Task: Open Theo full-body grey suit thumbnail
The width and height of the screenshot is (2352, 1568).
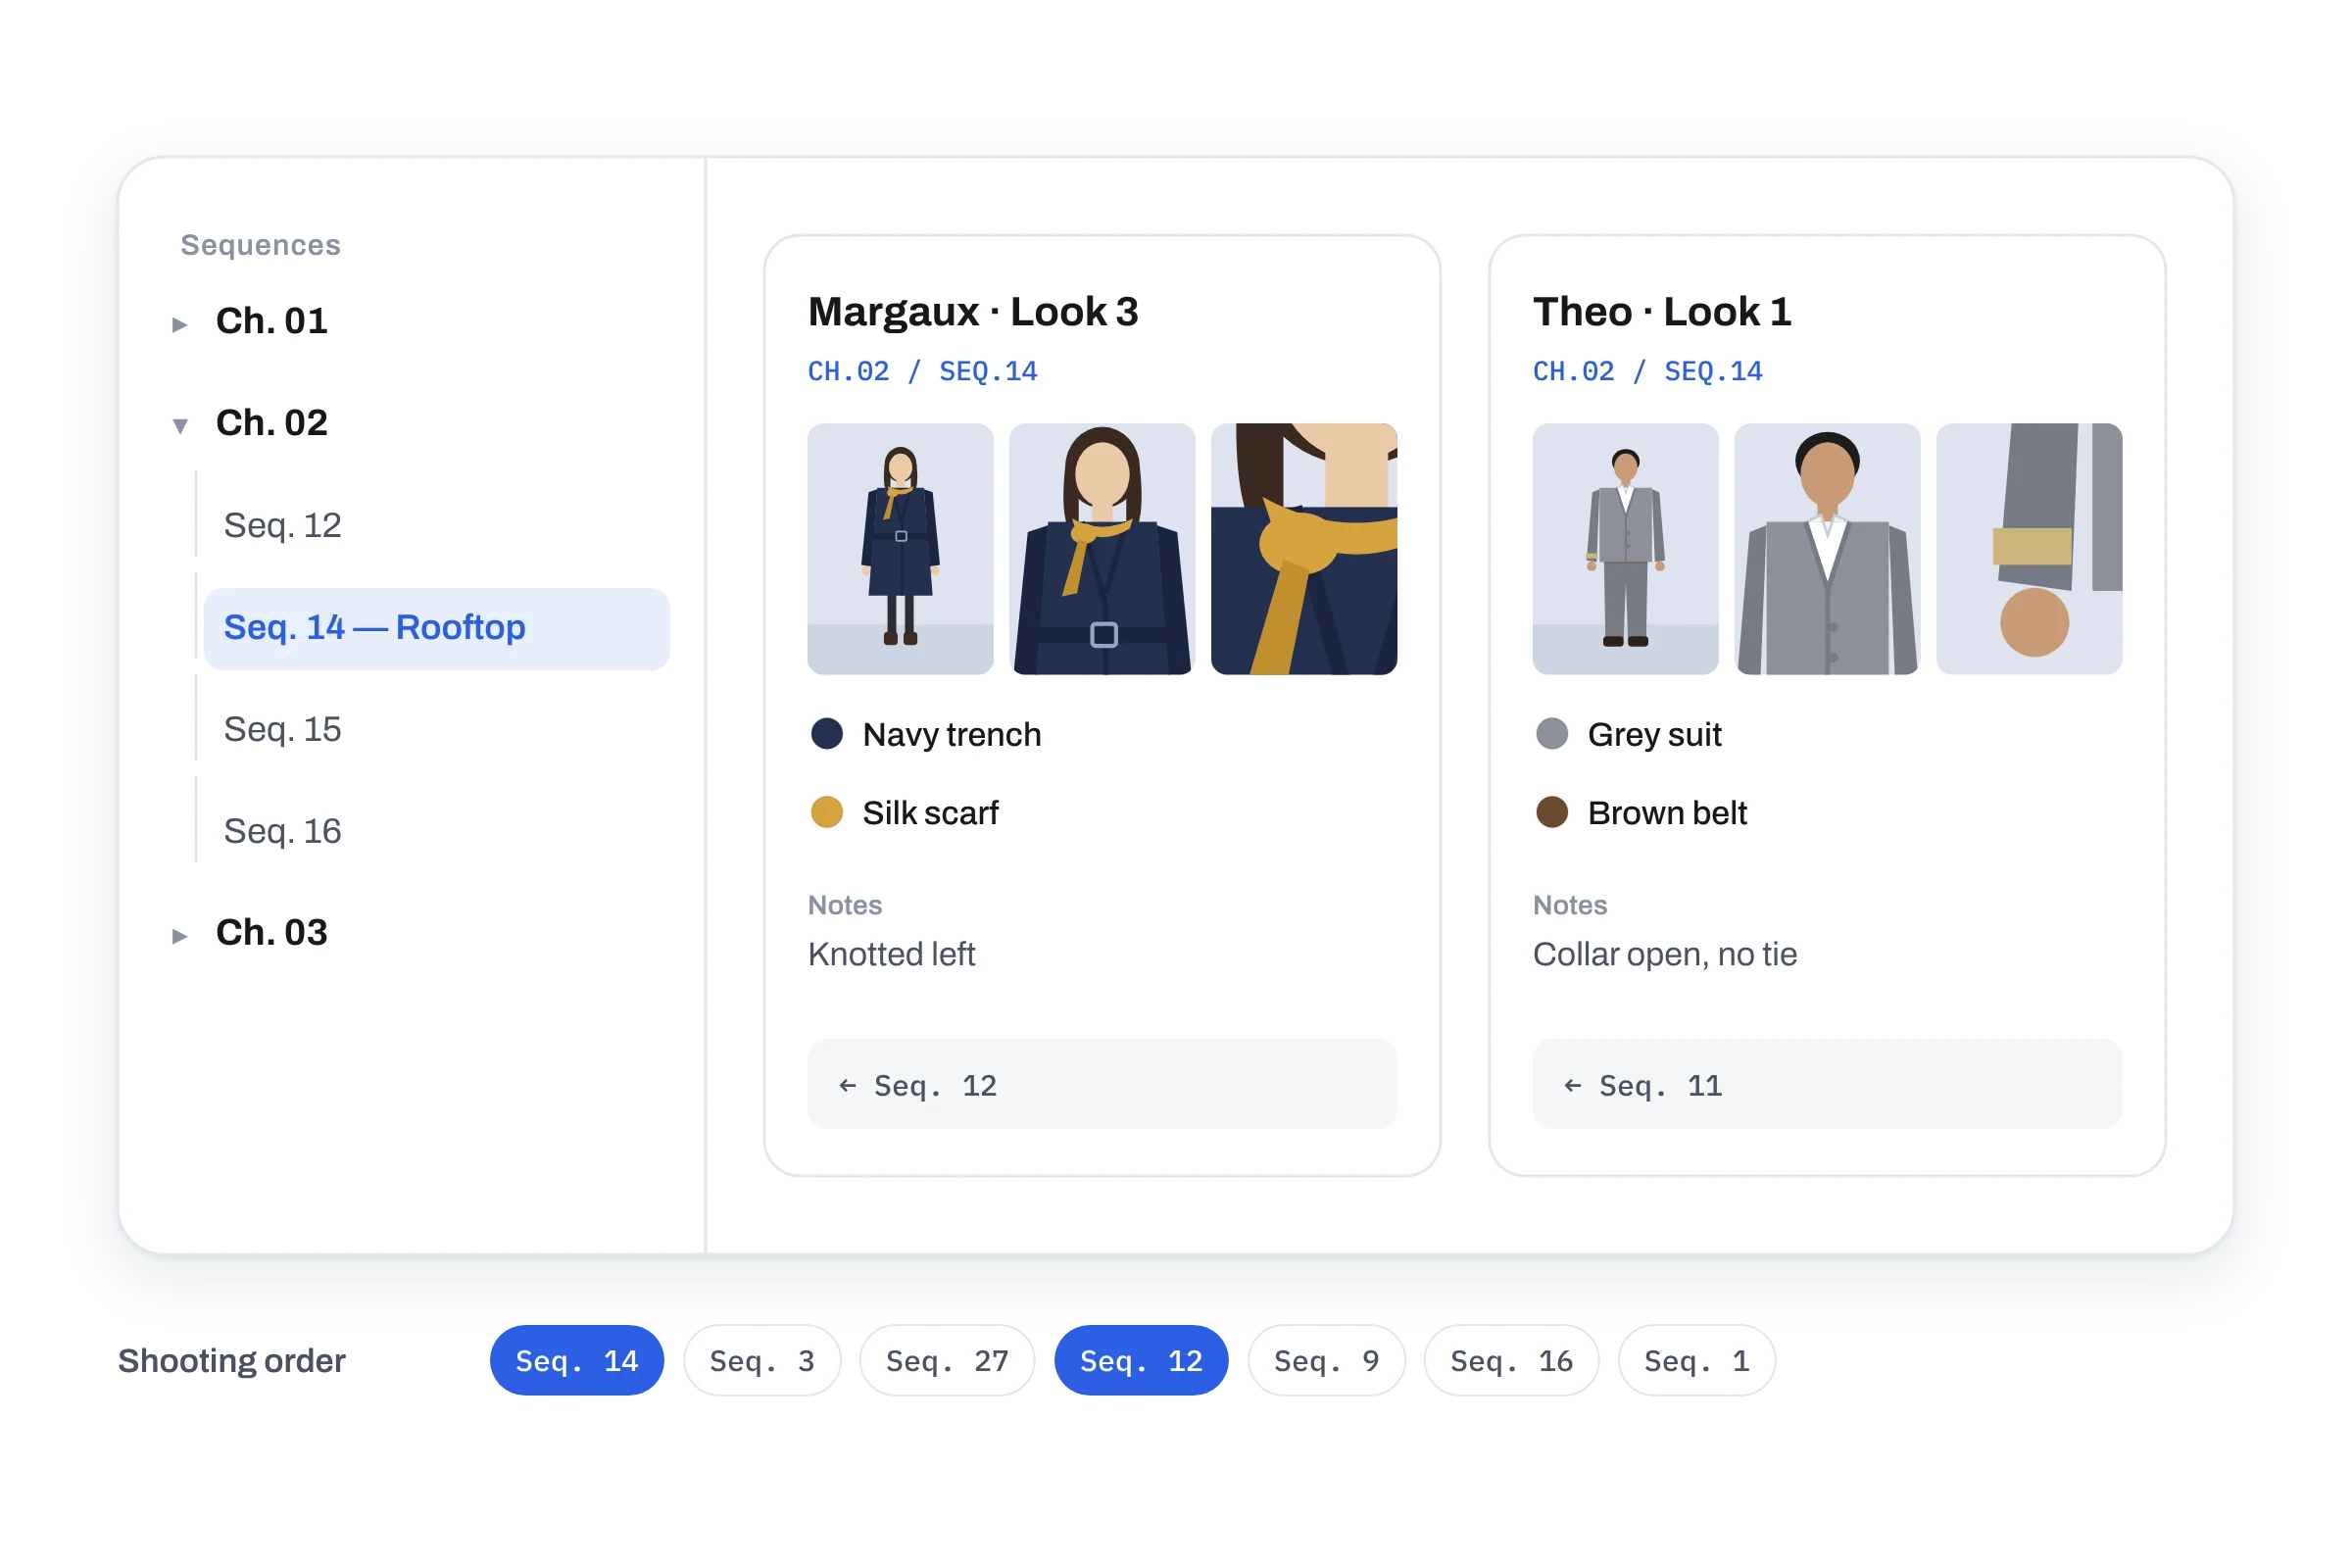Action: click(x=1625, y=548)
